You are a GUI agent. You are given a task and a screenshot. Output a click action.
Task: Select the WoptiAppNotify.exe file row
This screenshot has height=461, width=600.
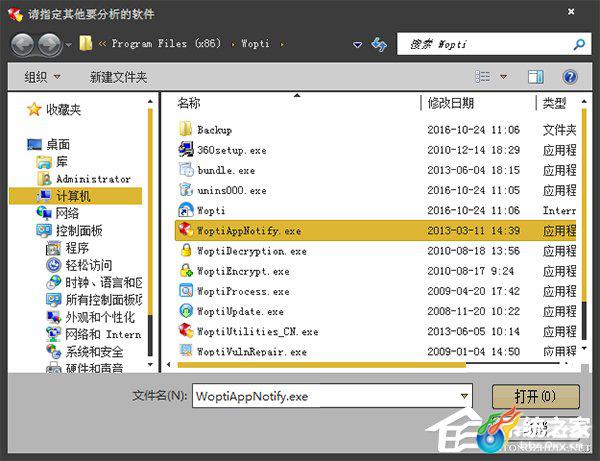coord(375,231)
